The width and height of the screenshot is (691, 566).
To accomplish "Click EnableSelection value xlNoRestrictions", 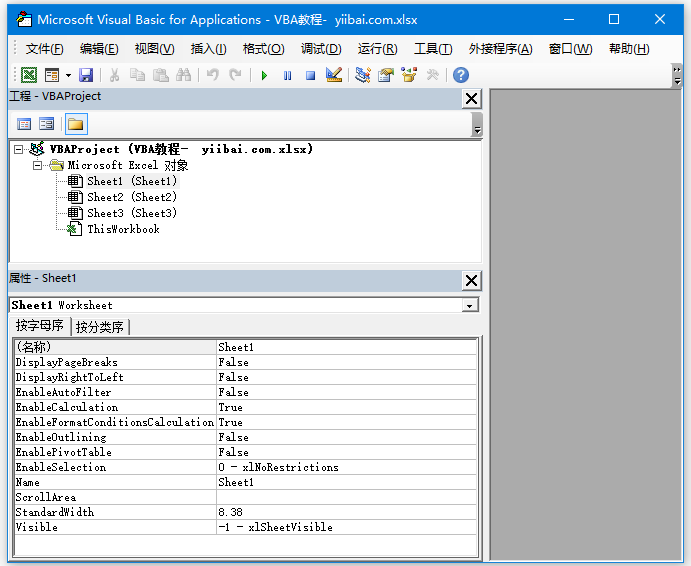I will point(346,467).
